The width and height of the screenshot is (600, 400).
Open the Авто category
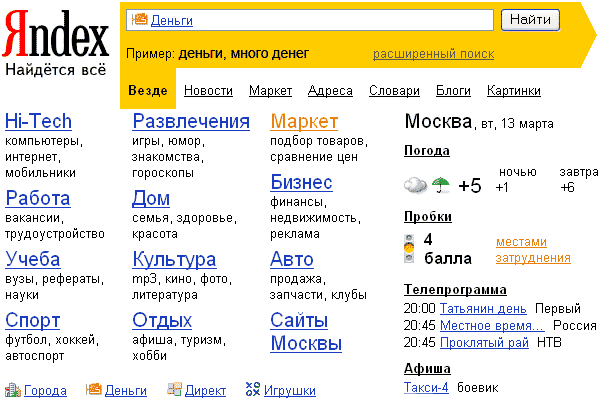pyautogui.click(x=292, y=259)
